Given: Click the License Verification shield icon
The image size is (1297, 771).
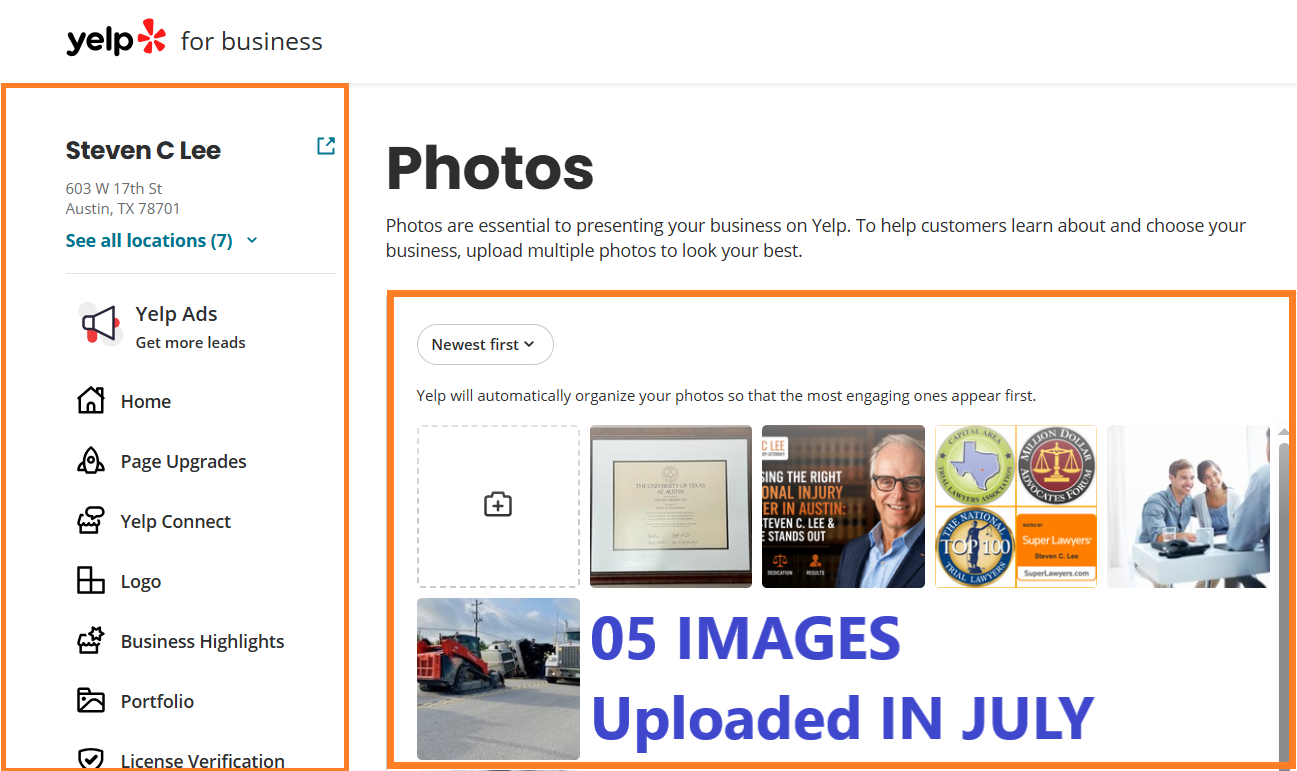Looking at the screenshot, I should tap(91, 759).
